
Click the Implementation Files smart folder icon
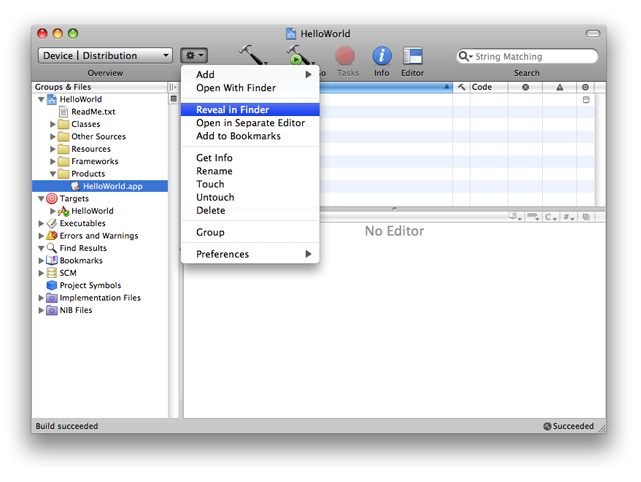52,298
